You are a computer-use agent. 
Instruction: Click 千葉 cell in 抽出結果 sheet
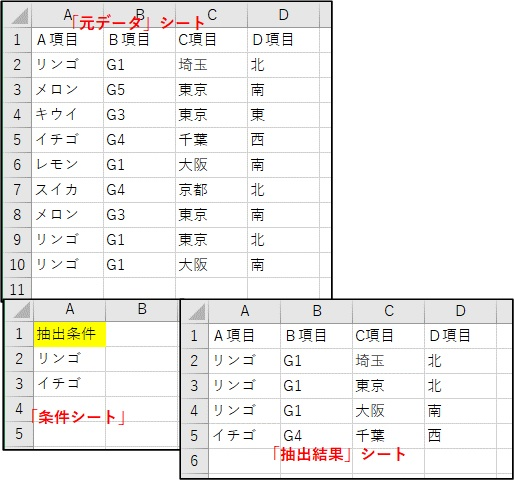[389, 436]
